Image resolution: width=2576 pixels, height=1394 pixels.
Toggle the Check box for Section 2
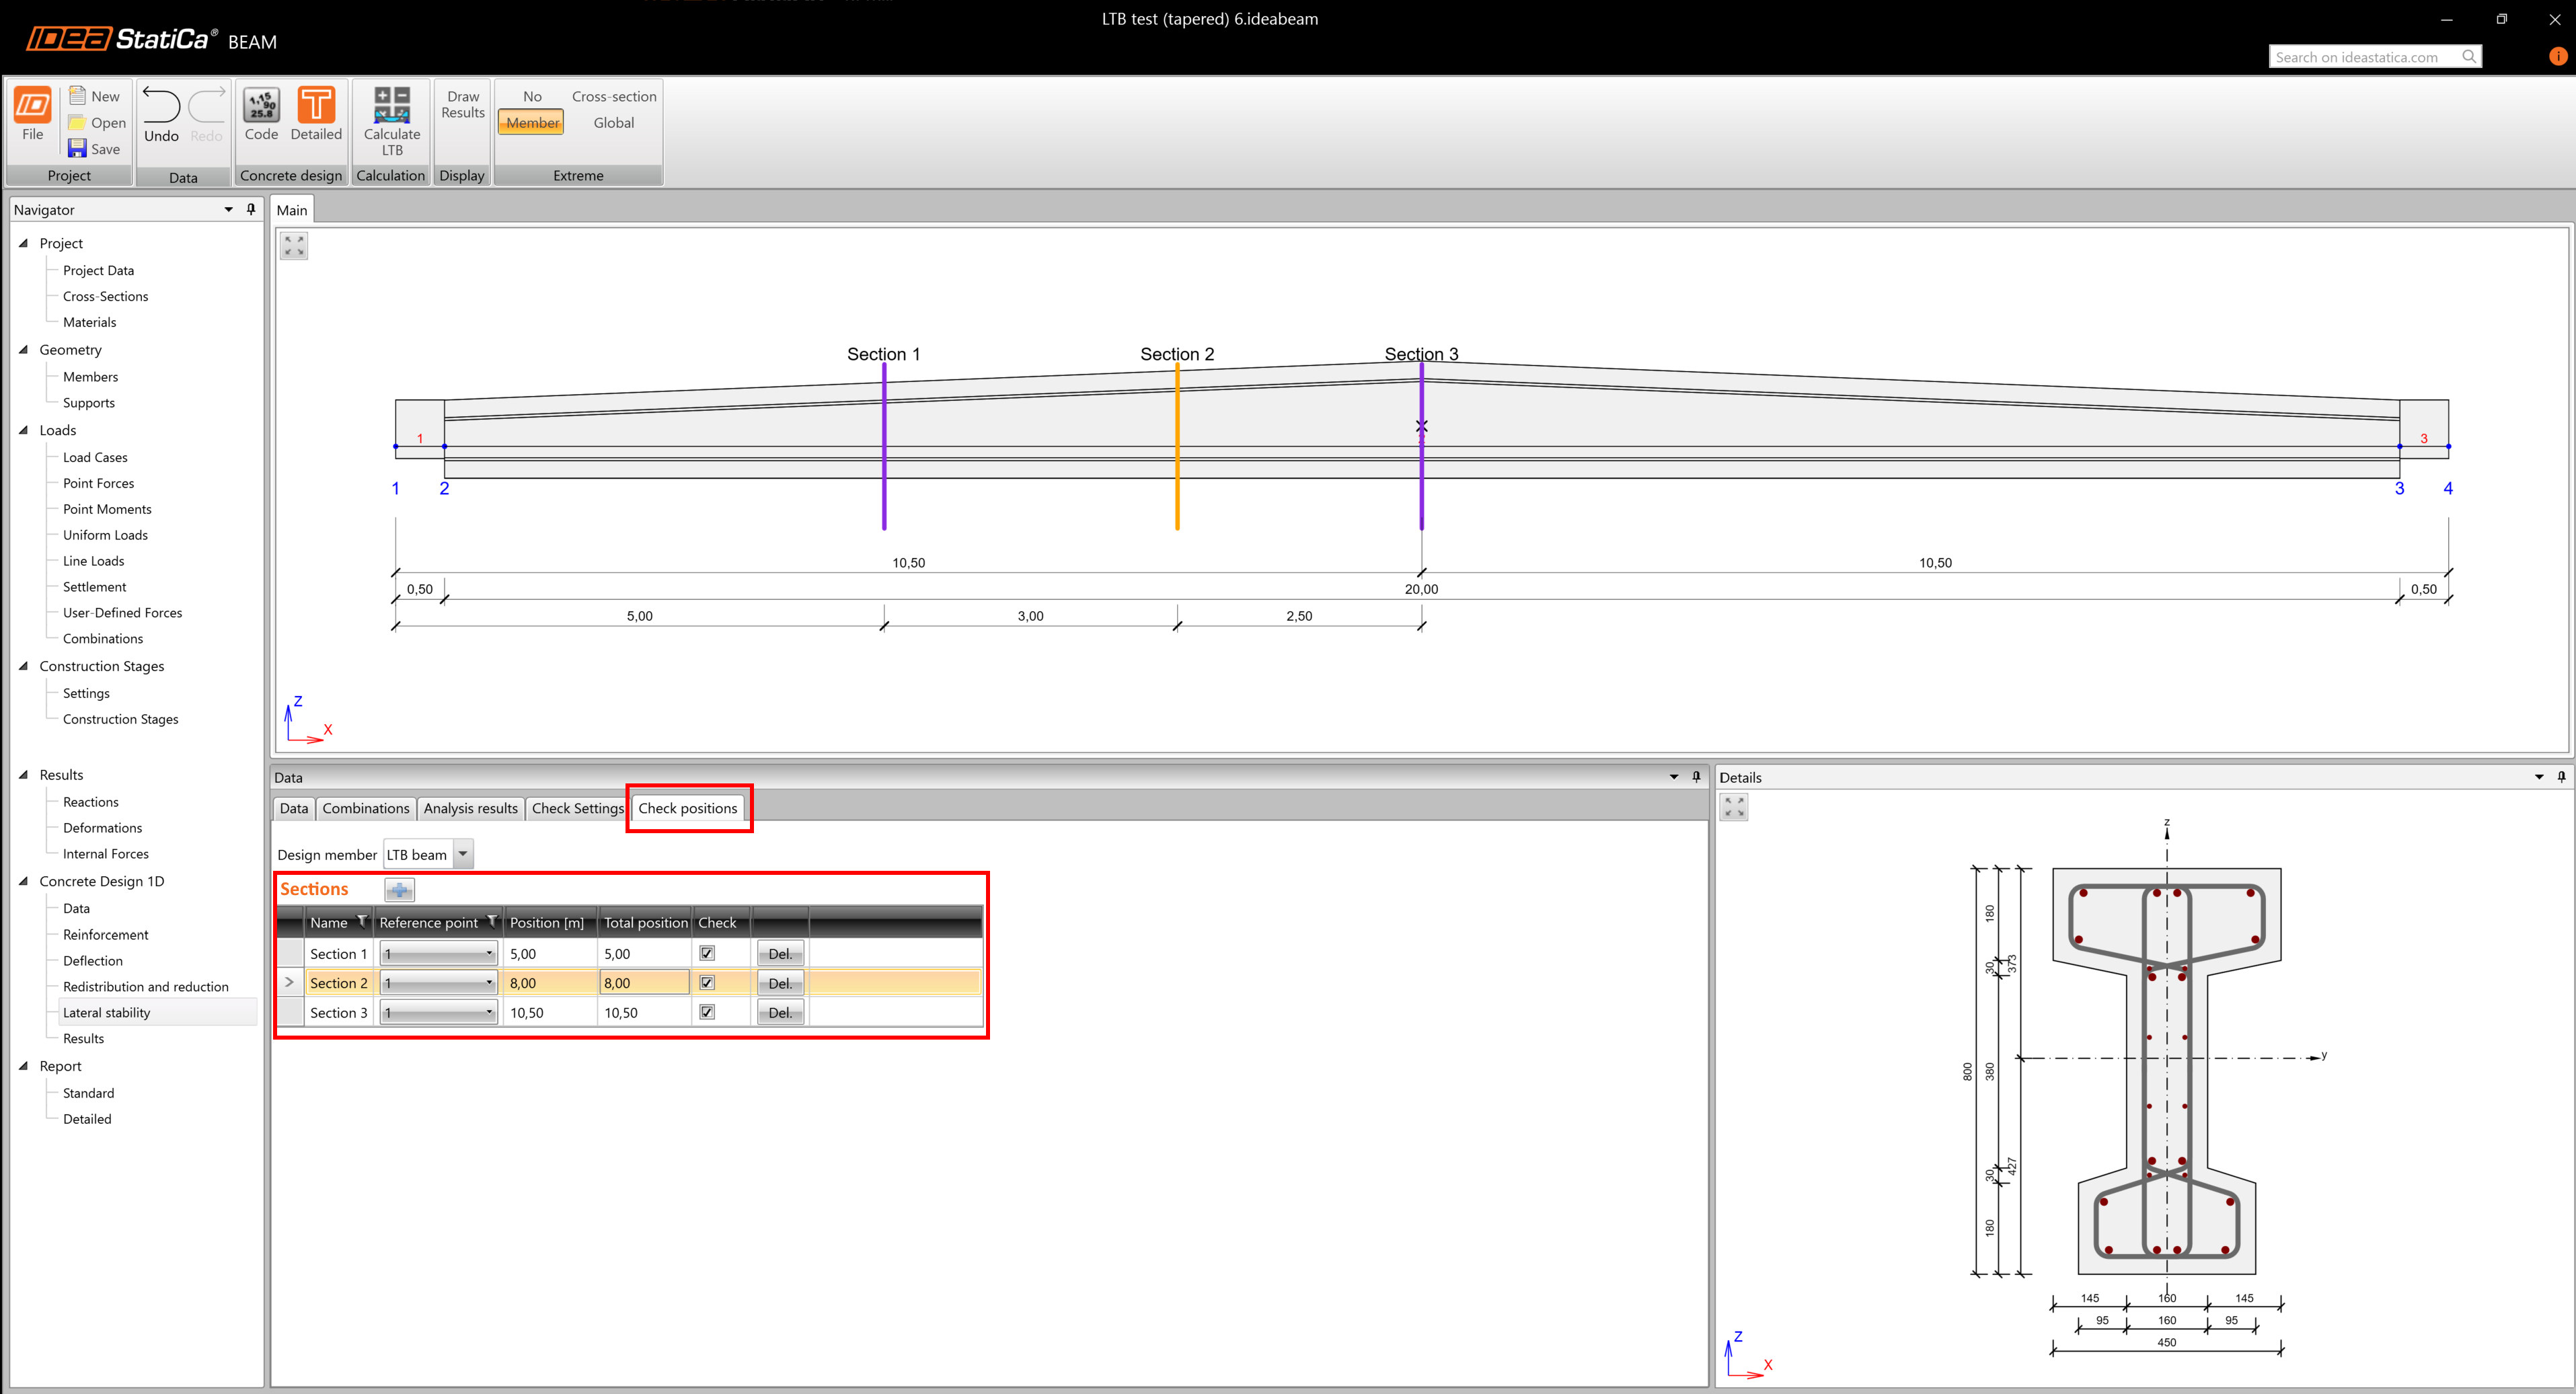coord(707,983)
